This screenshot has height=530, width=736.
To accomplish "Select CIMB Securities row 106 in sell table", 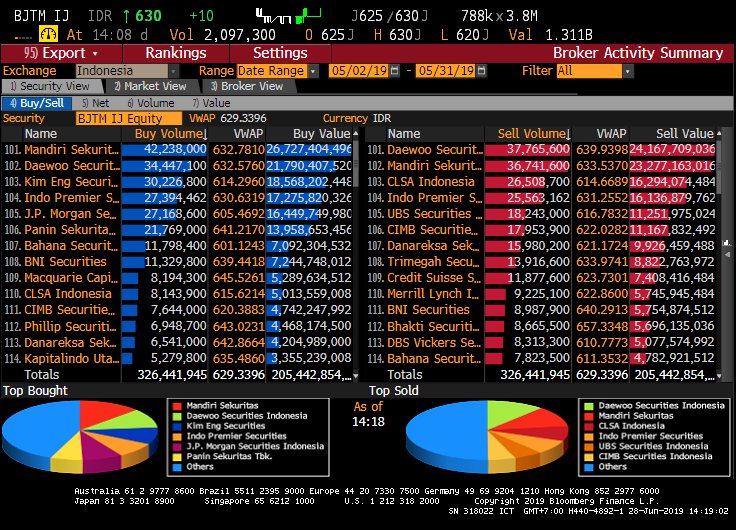I will pyautogui.click(x=540, y=230).
